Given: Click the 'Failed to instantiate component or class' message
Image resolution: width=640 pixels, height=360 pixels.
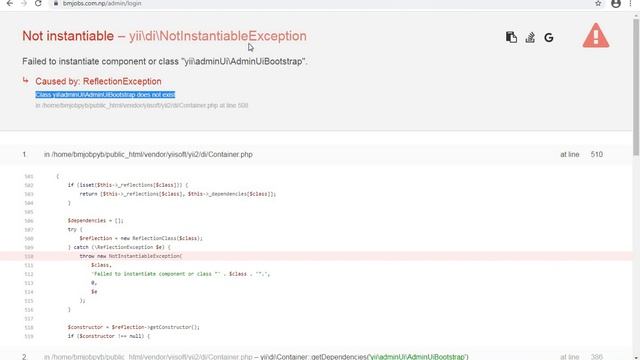Looking at the screenshot, I should pyautogui.click(x=165, y=61).
